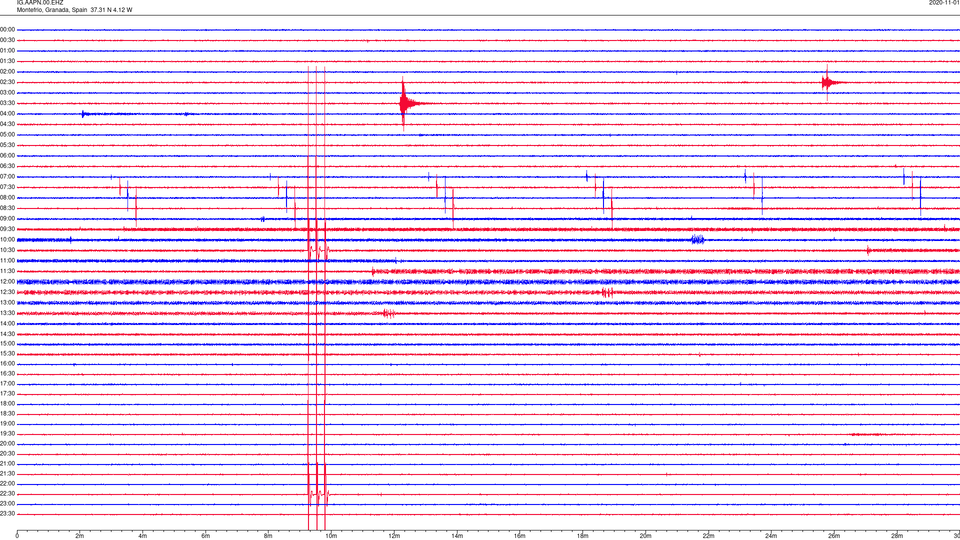Click the 00:00 time label

pyautogui.click(x=7, y=29)
